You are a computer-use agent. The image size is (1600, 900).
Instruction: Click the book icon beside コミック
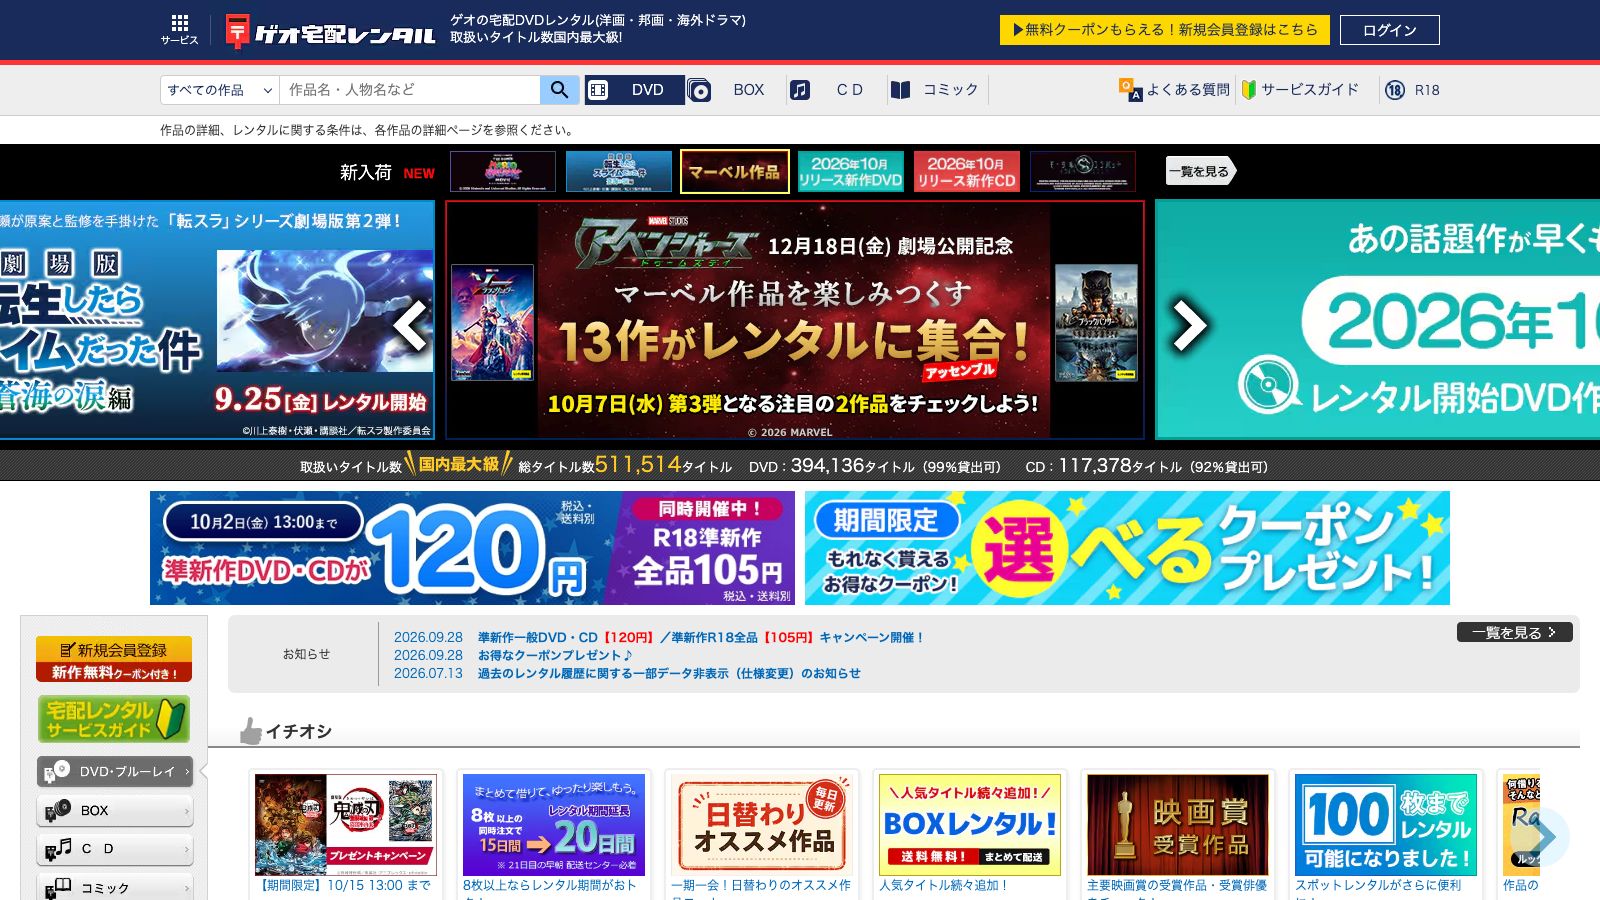point(901,90)
